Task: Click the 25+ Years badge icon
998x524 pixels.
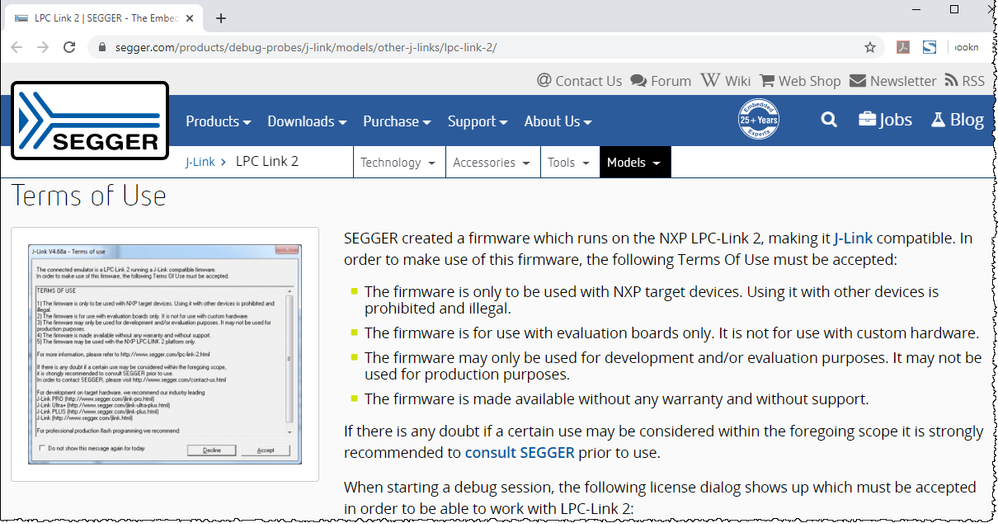Action: click(759, 119)
